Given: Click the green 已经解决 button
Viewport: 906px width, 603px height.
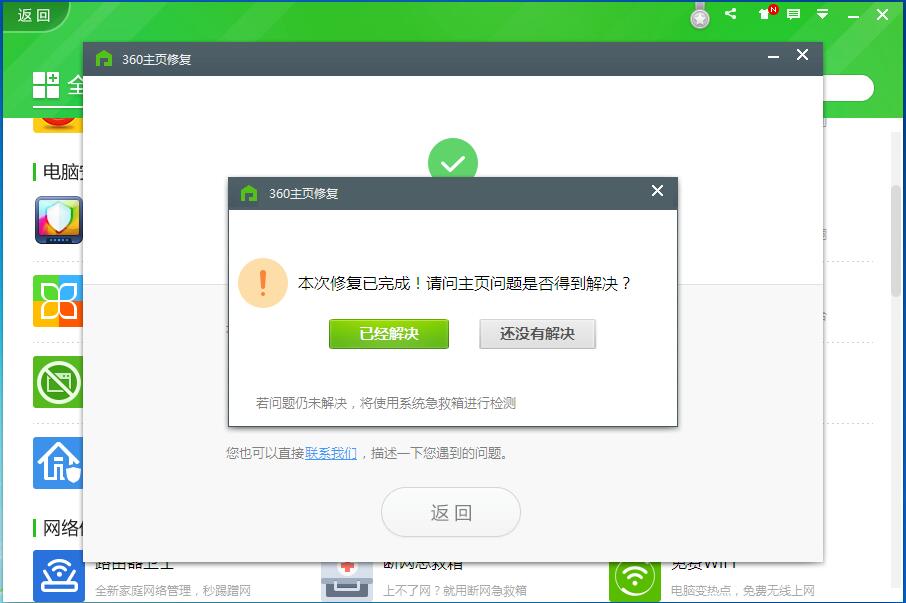Looking at the screenshot, I should [388, 333].
